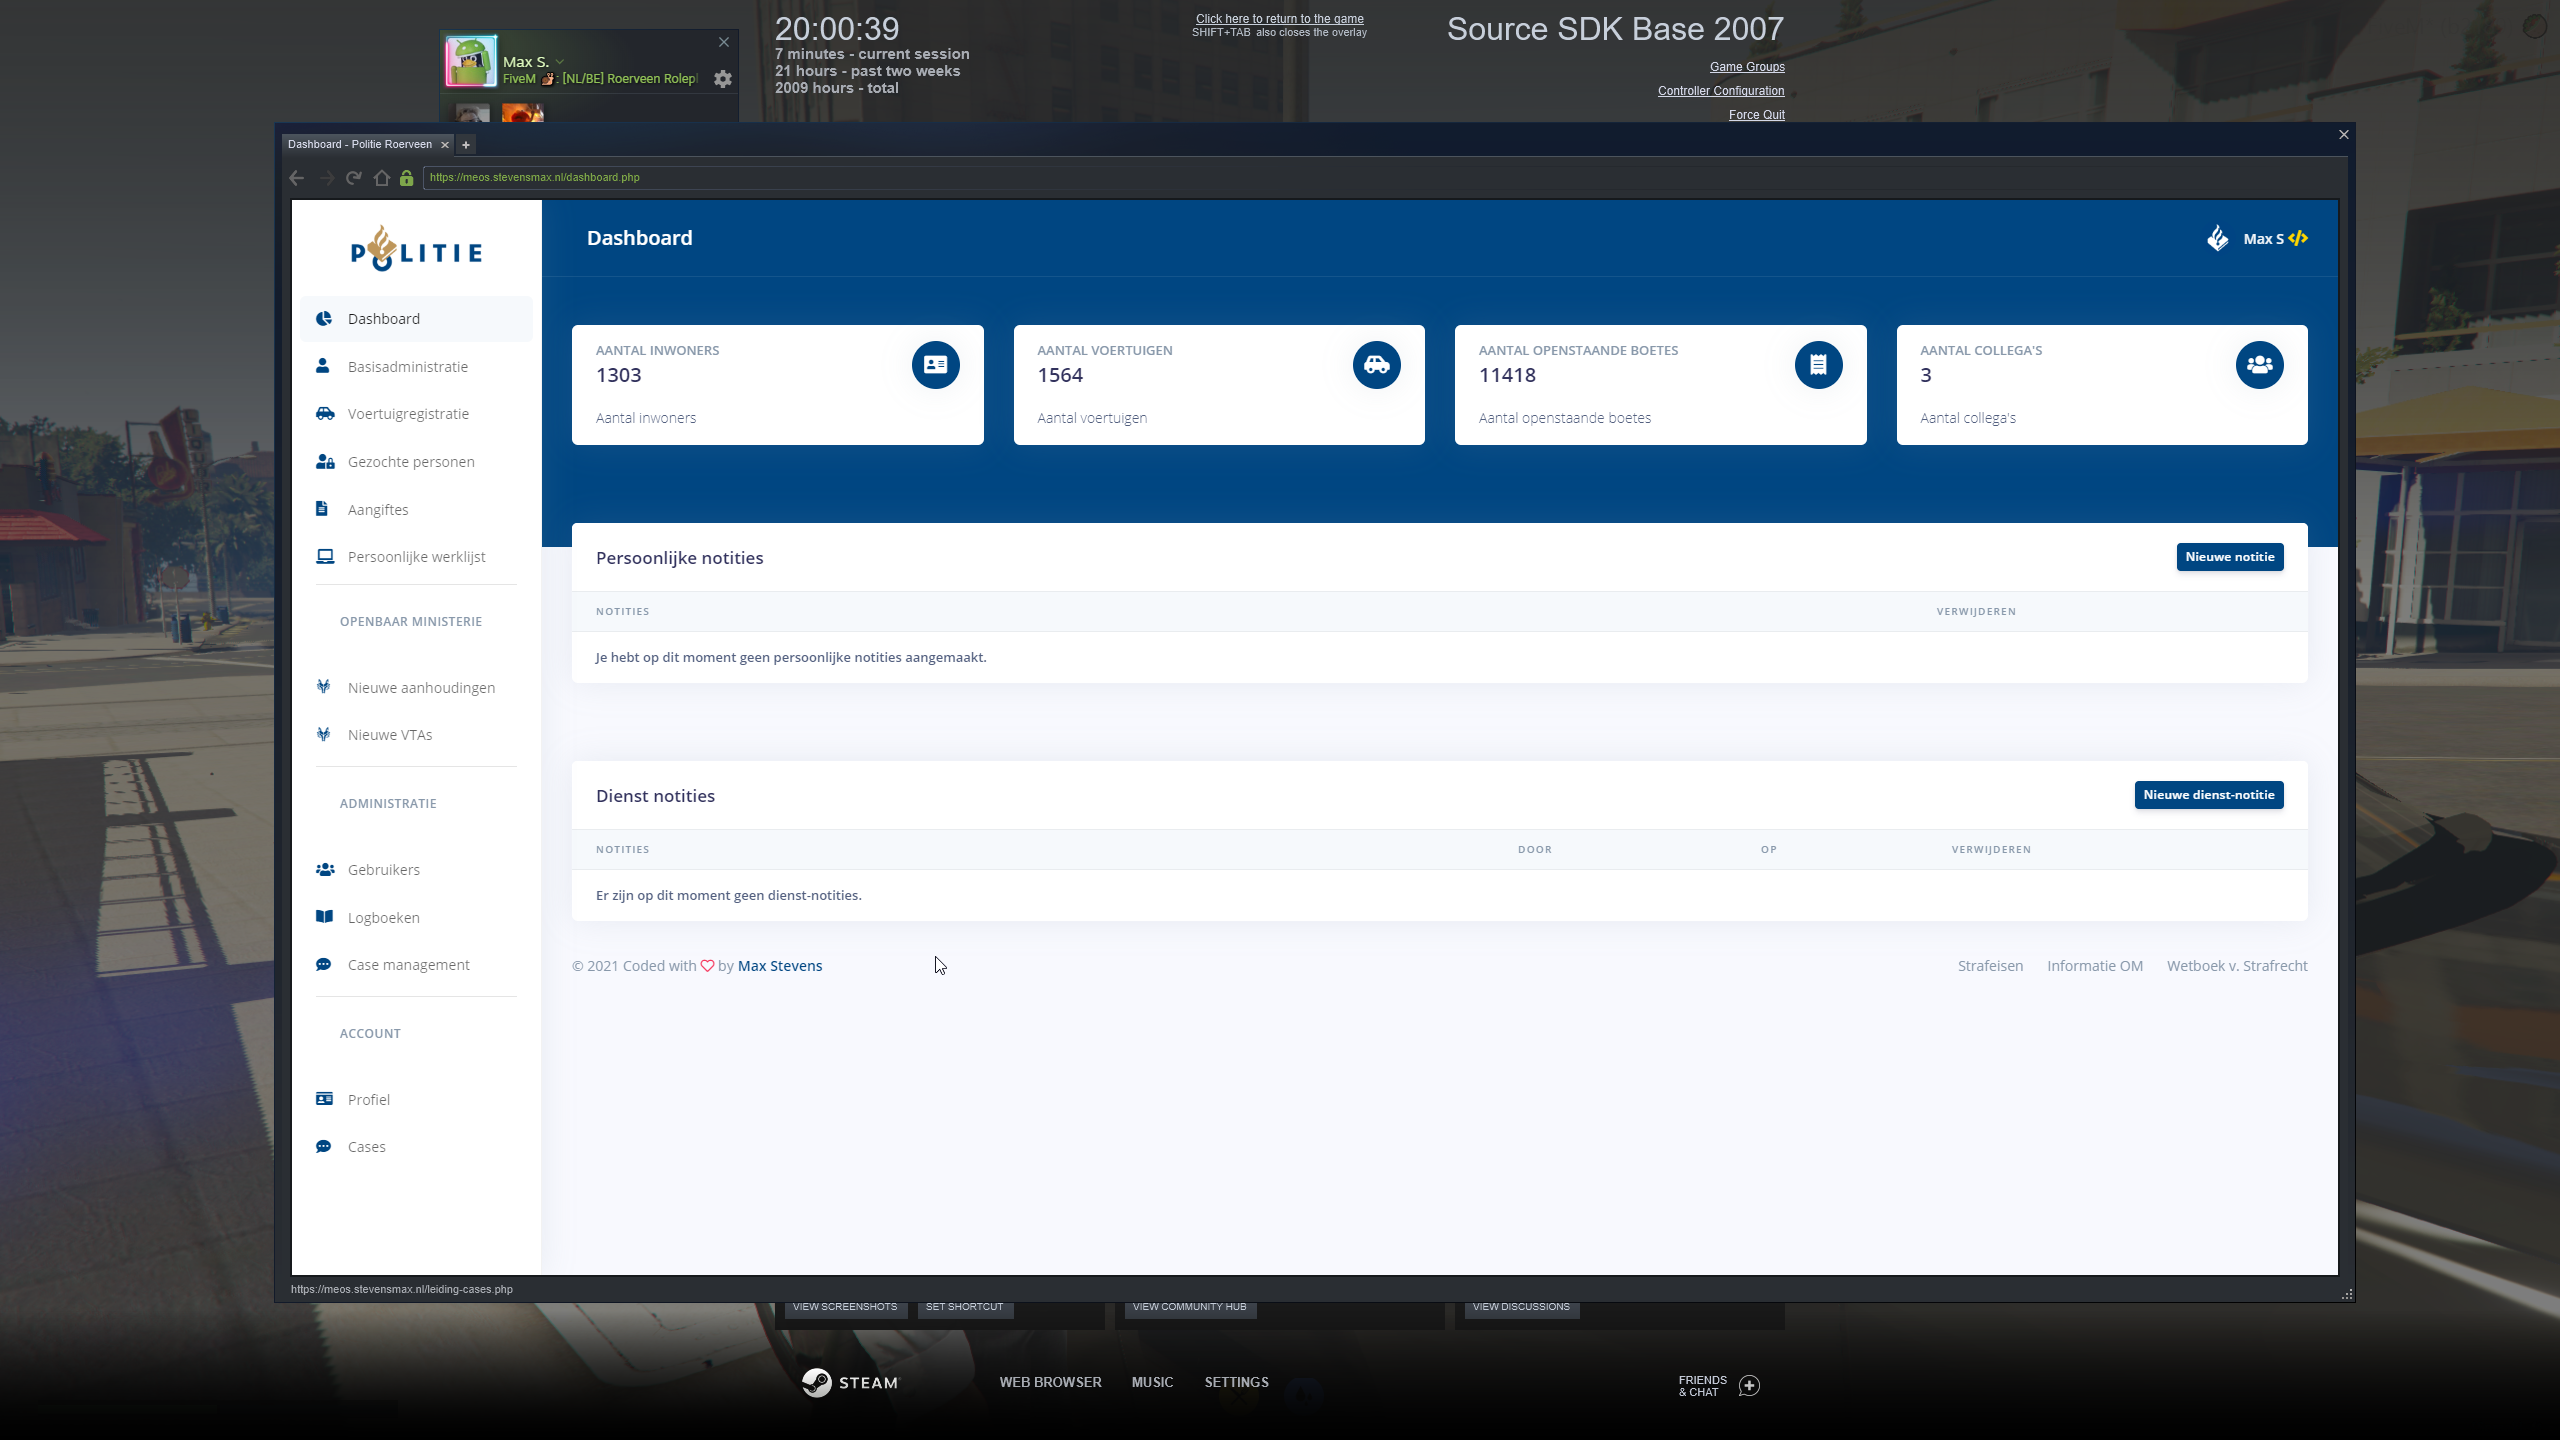Click the voertuigen car icon
The height and width of the screenshot is (1440, 2560).
pos(1376,365)
